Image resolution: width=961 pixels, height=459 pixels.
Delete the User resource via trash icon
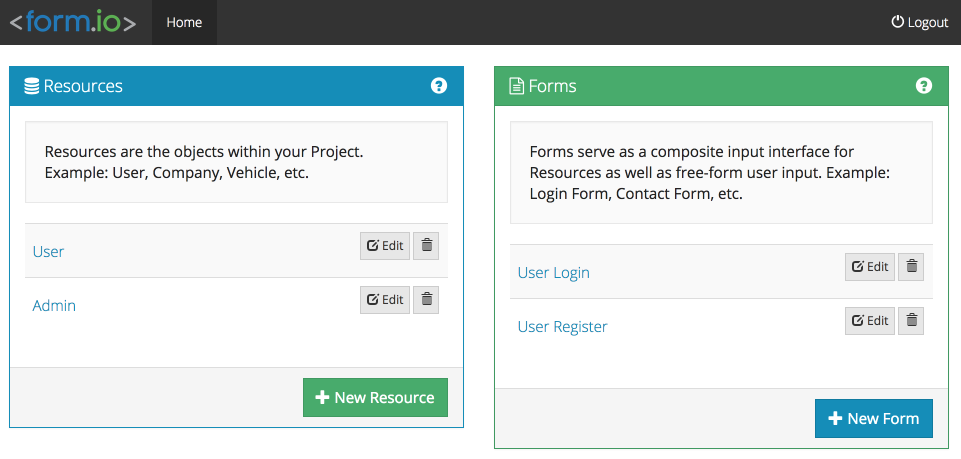point(426,246)
